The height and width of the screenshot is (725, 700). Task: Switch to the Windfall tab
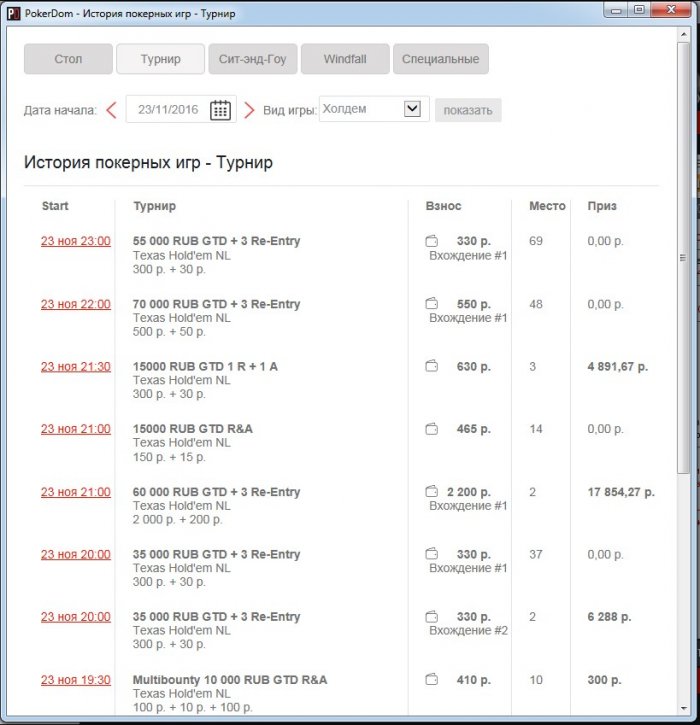coord(345,59)
